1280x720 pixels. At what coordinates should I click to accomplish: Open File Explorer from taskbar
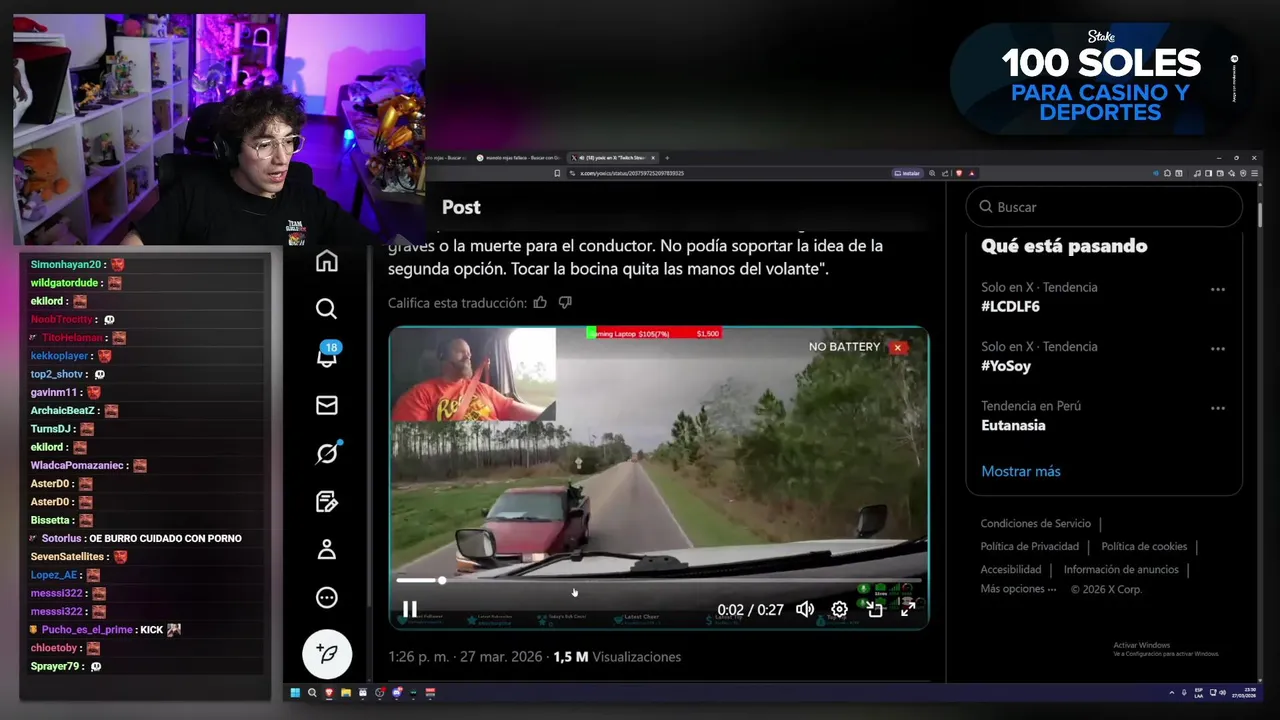(346, 692)
